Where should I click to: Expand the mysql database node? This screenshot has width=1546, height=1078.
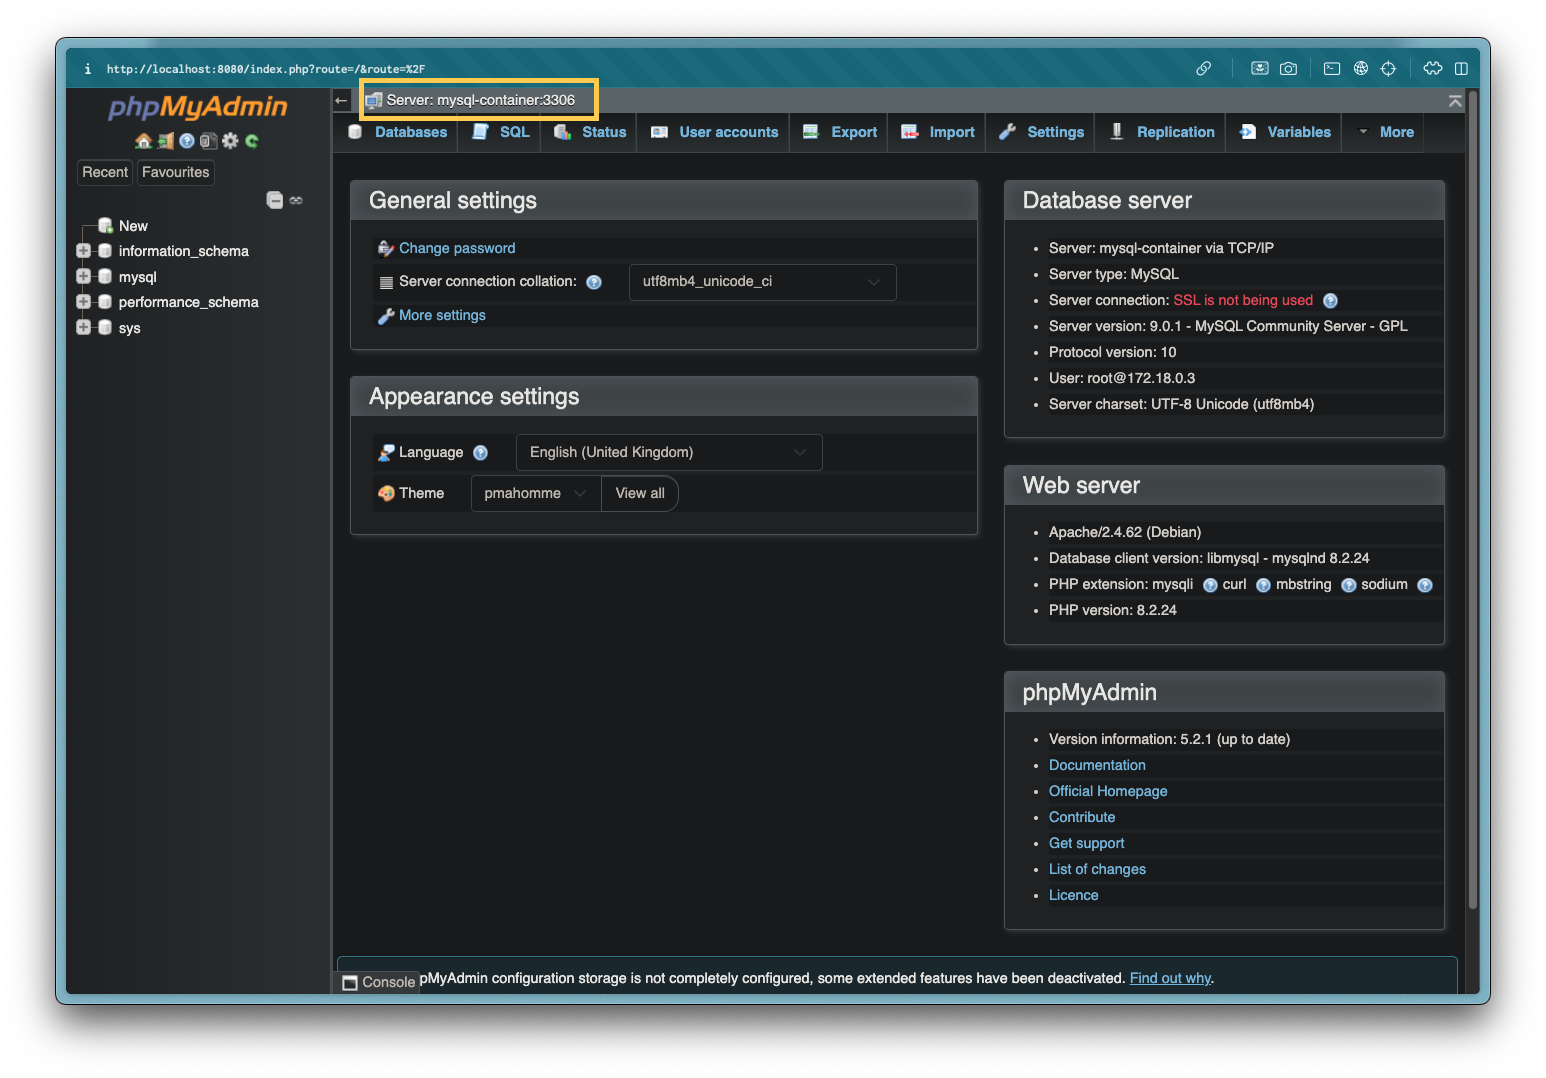(84, 276)
